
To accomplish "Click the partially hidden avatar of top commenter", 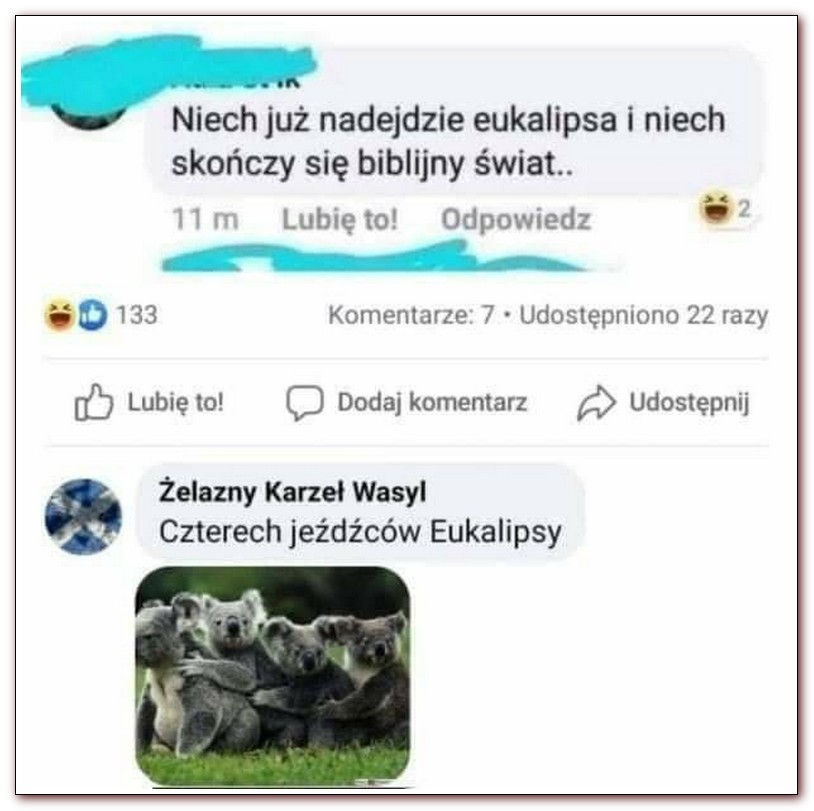I will pos(89,115).
